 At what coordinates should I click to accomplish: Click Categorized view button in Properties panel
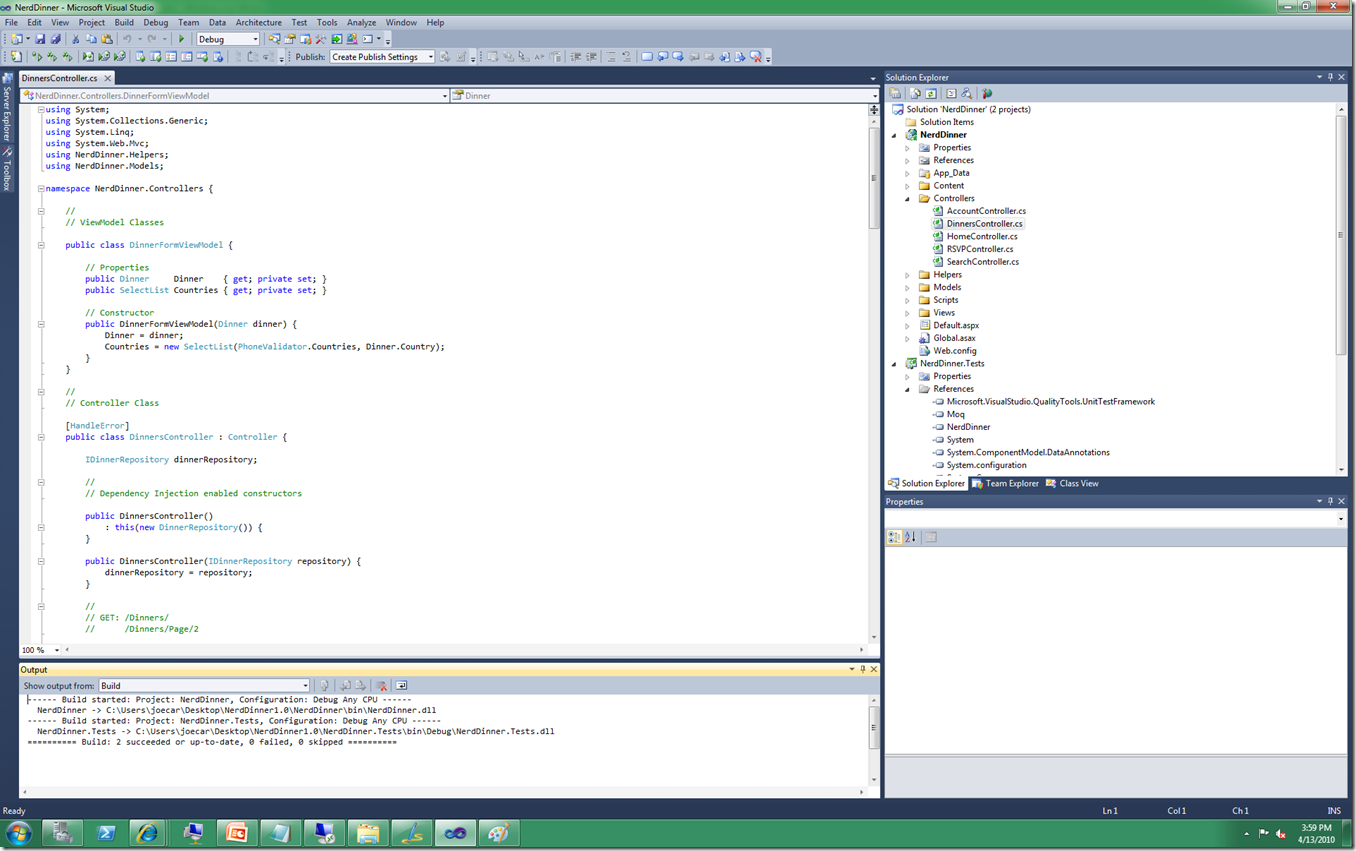[x=894, y=537]
